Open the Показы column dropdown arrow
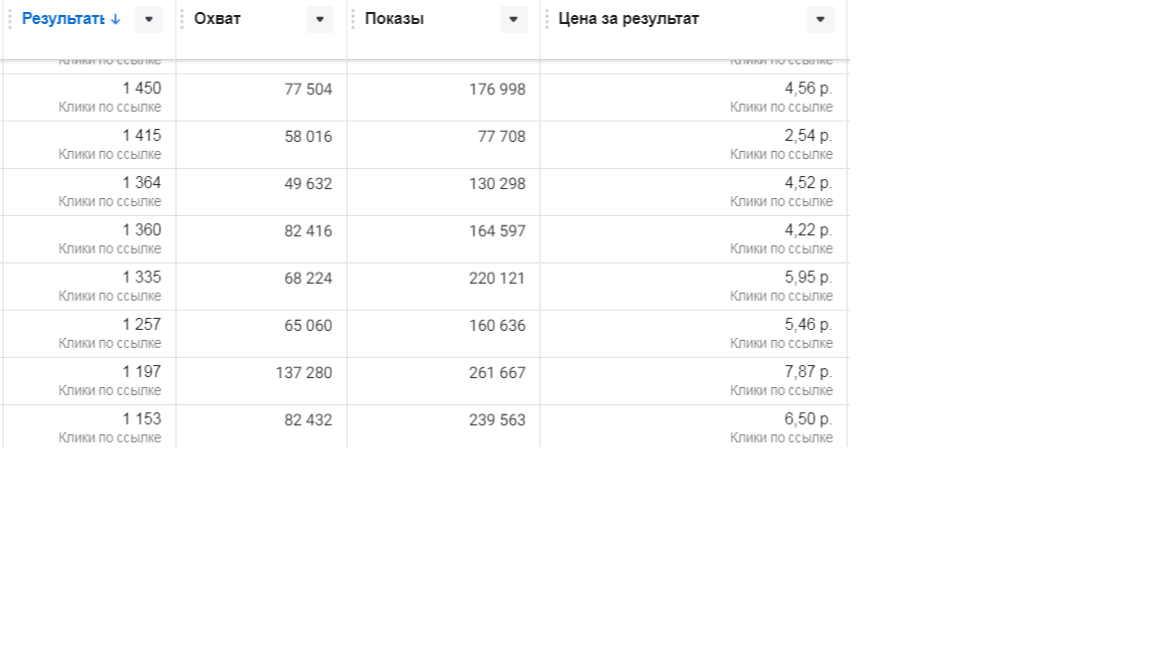The width and height of the screenshot is (1152, 648). [514, 19]
